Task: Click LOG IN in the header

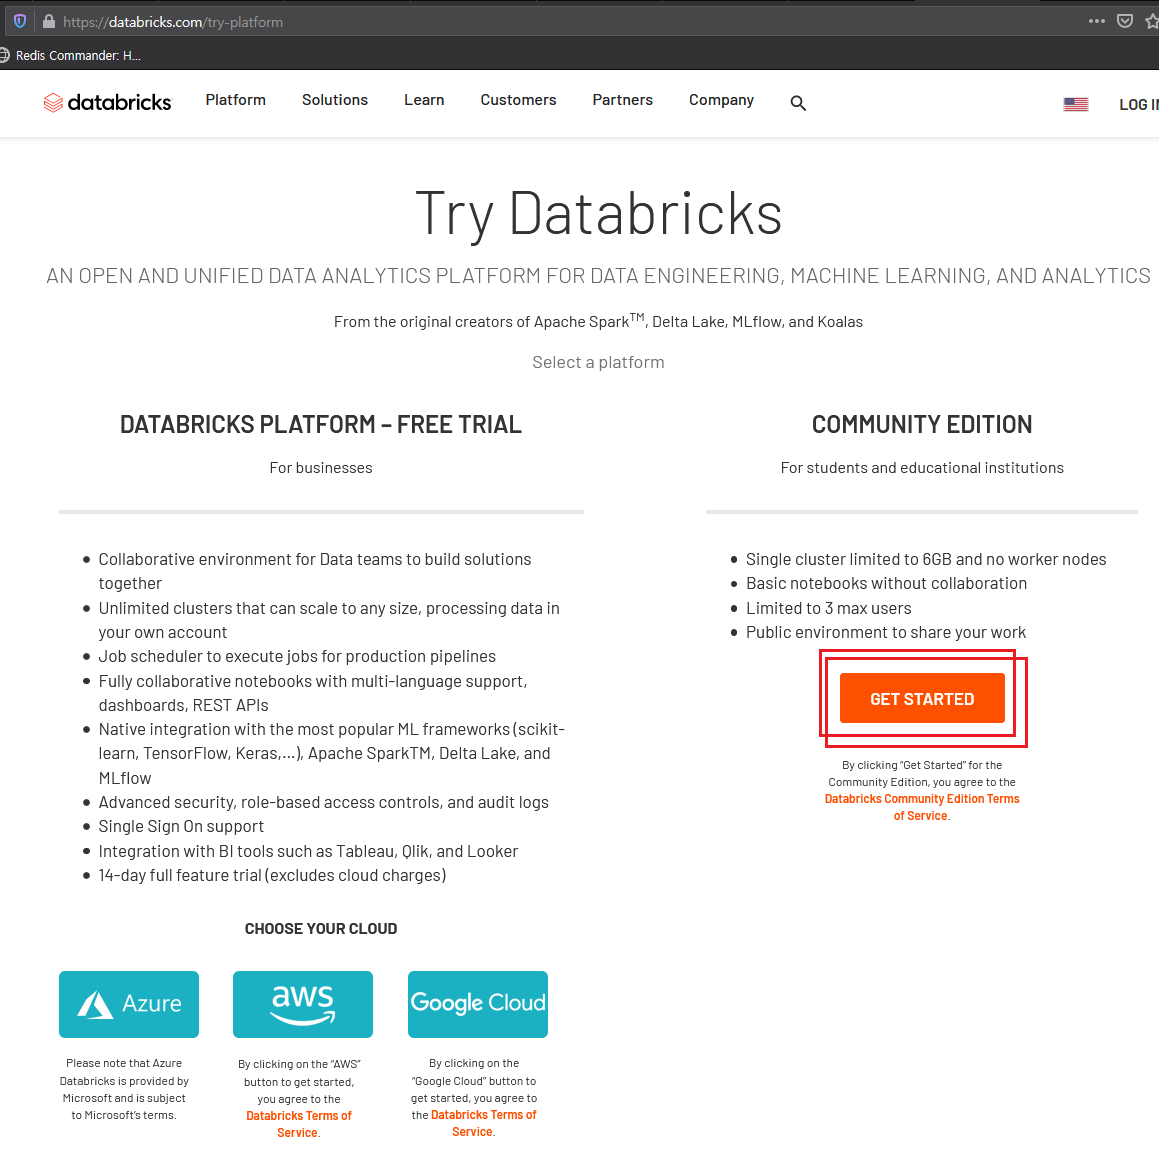Action: pos(1138,103)
